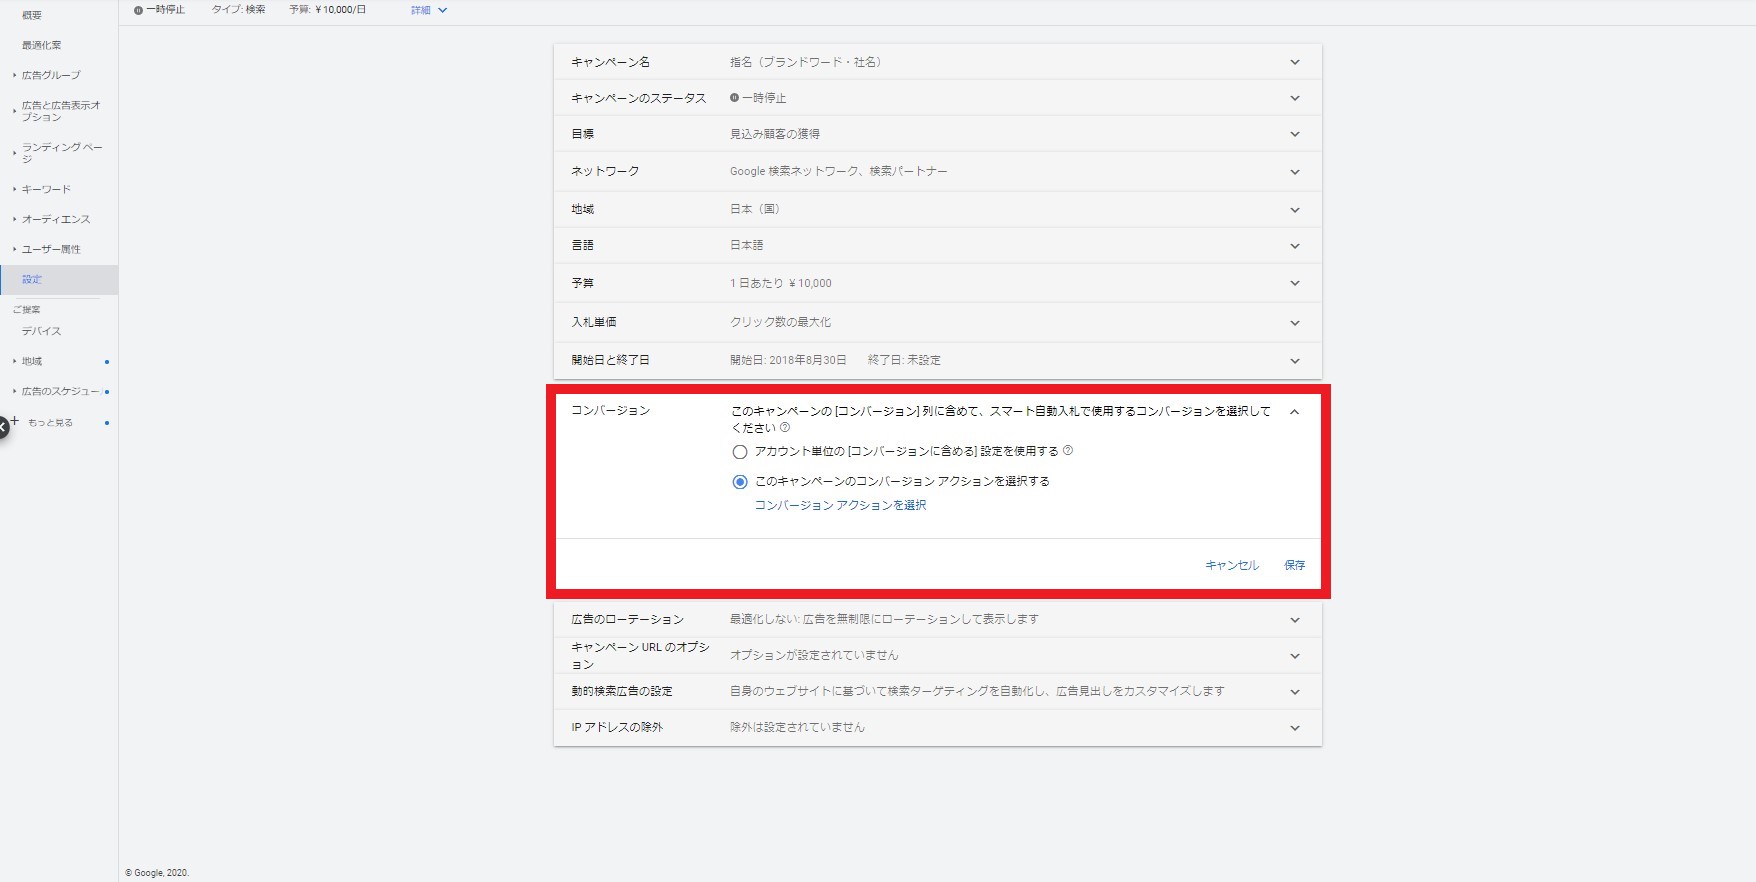Open 最適化案 in the sidebar

(42, 45)
